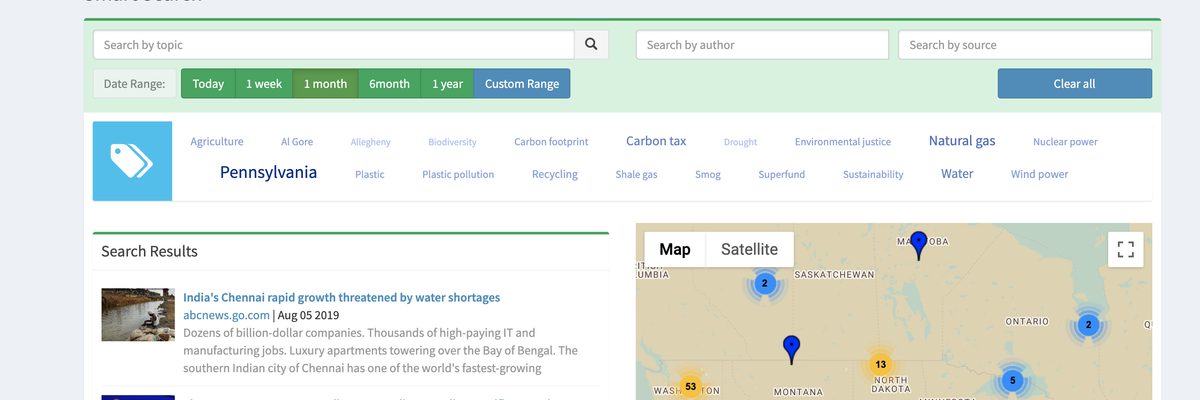The height and width of the screenshot is (400, 1200).
Task: Focus the Search by author field
Action: pos(762,45)
